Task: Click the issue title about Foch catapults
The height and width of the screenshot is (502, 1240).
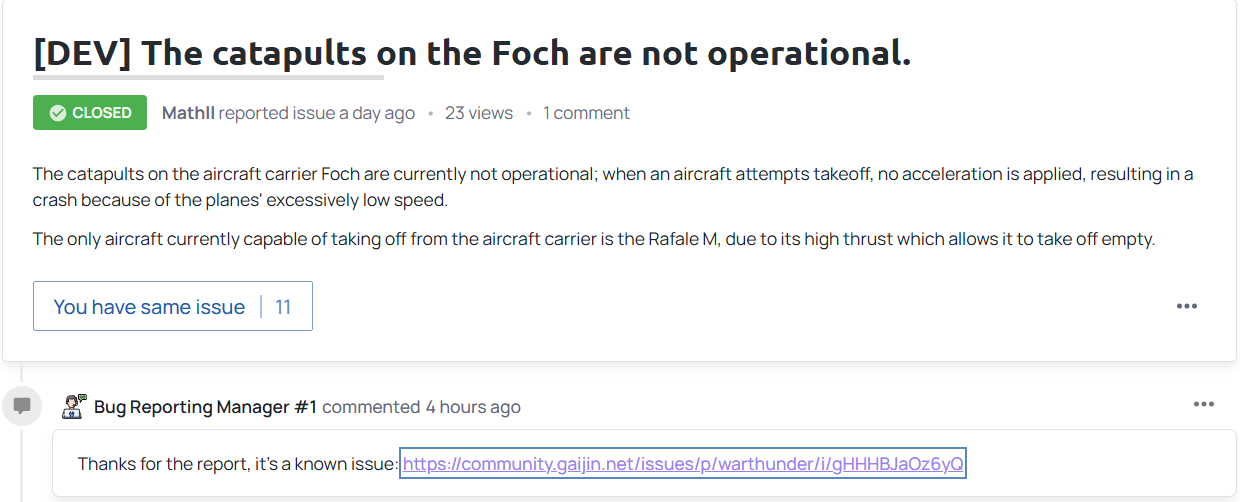Action: click(x=472, y=54)
